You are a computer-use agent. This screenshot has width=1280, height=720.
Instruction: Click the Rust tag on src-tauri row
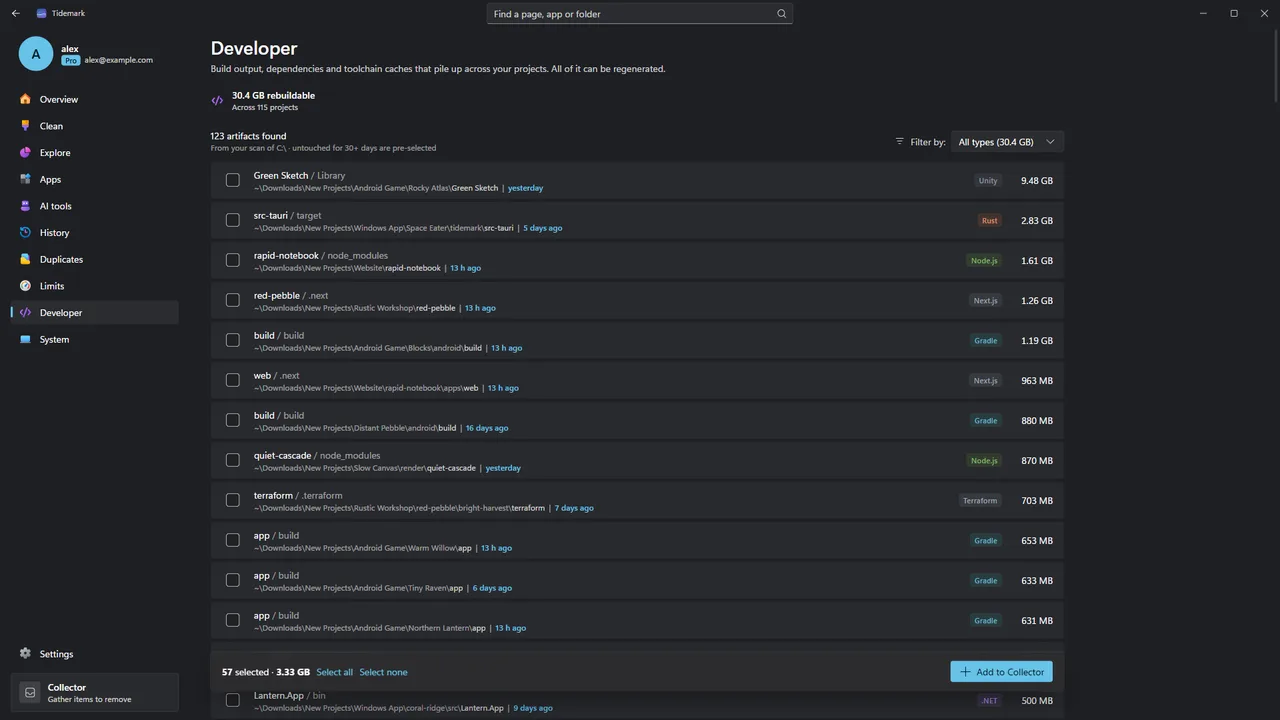989,221
